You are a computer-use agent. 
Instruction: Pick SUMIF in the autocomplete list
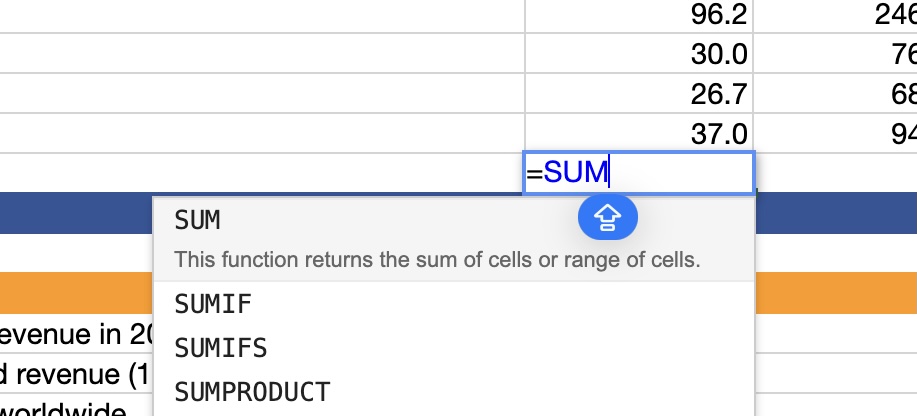pyautogui.click(x=454, y=304)
